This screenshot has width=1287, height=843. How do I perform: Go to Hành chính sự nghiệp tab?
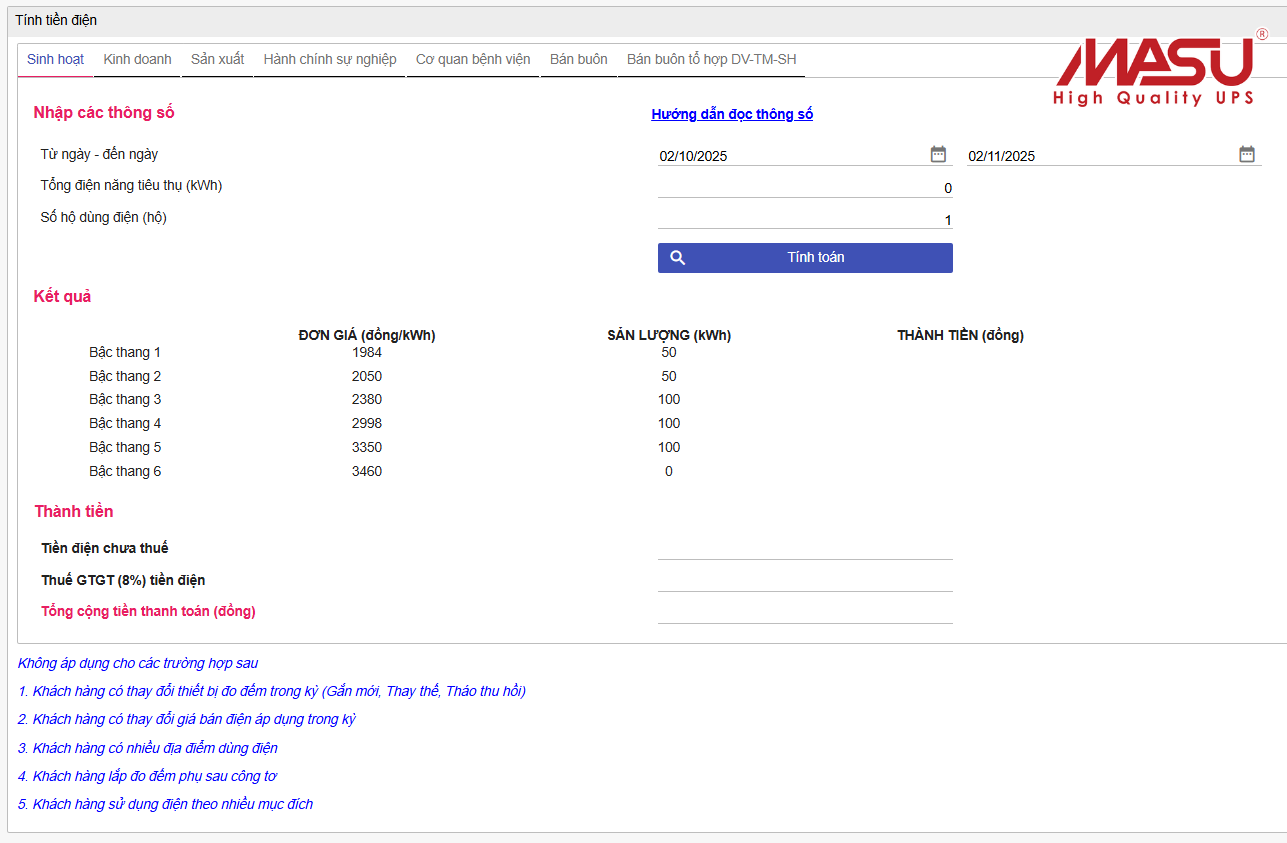(330, 60)
